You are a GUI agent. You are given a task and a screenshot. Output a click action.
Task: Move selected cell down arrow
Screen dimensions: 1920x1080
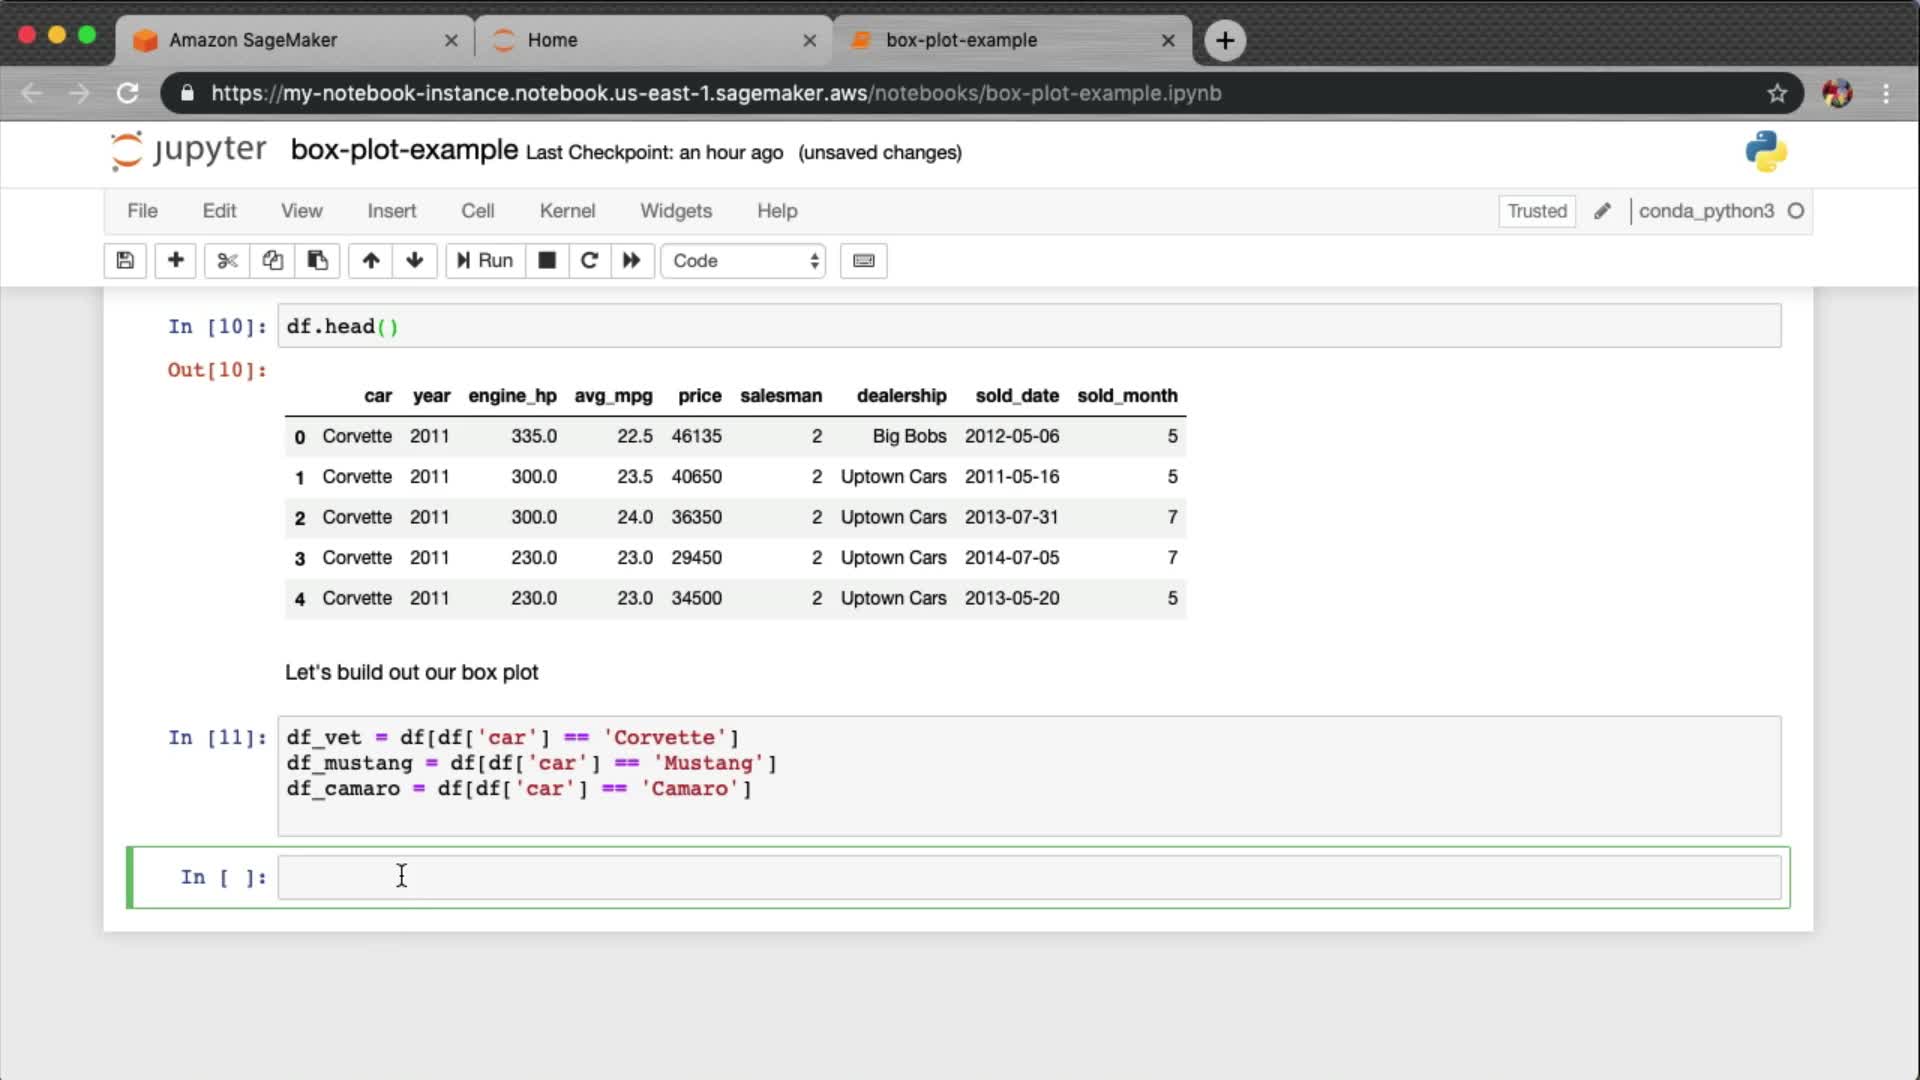pos(415,261)
